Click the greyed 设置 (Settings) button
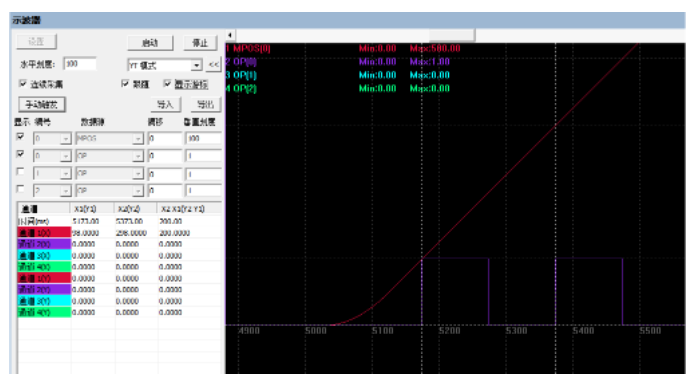The height and width of the screenshot is (385, 695). (x=36, y=41)
